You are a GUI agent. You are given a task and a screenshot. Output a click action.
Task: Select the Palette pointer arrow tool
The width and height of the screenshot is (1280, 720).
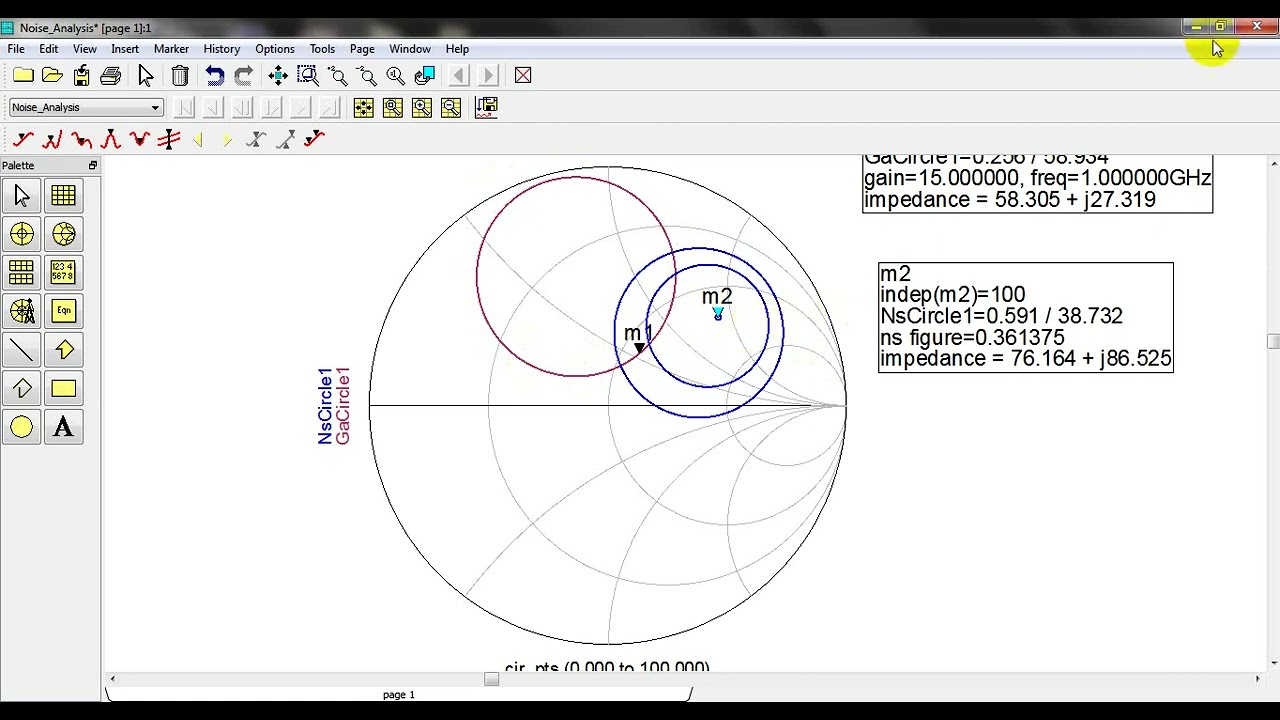click(22, 195)
